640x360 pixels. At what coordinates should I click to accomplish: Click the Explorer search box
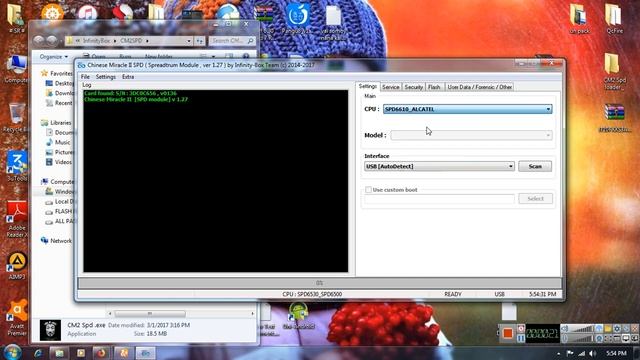(x=232, y=41)
